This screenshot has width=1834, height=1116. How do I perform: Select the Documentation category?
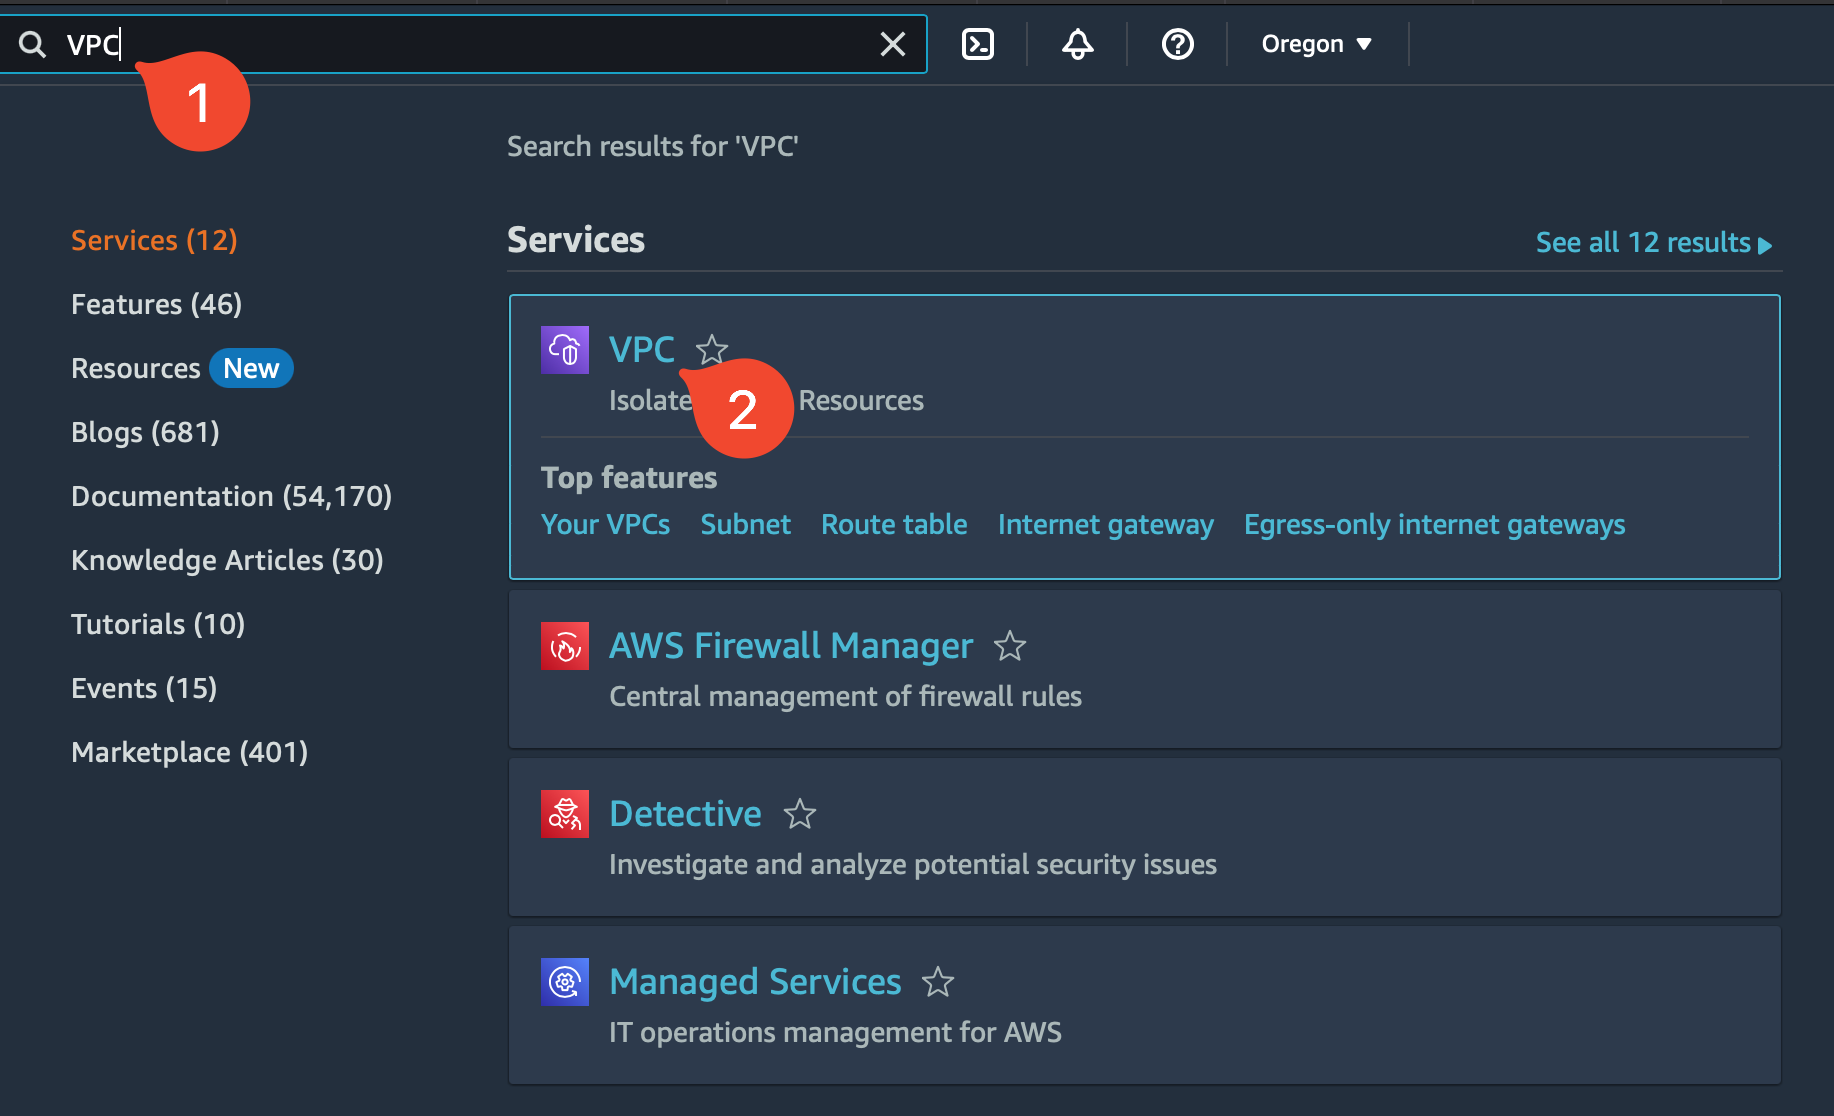coord(231,495)
